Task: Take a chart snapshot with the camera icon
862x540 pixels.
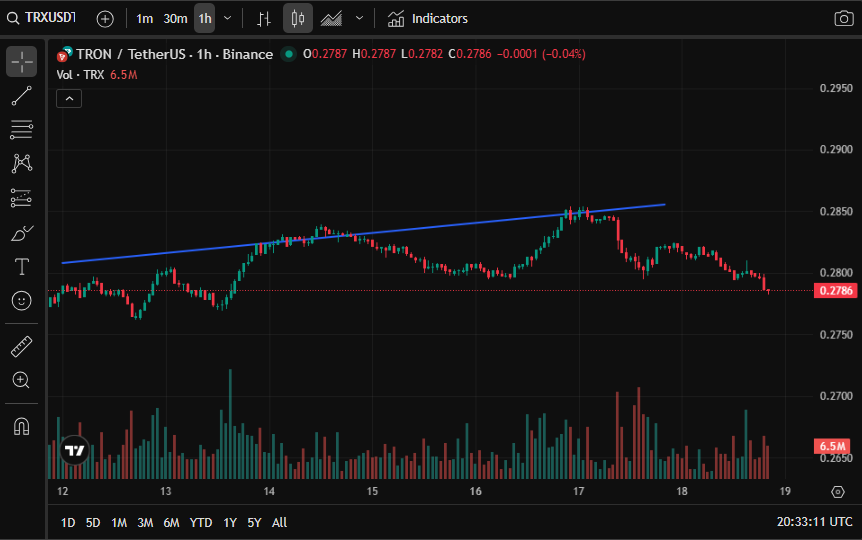Action: click(844, 19)
